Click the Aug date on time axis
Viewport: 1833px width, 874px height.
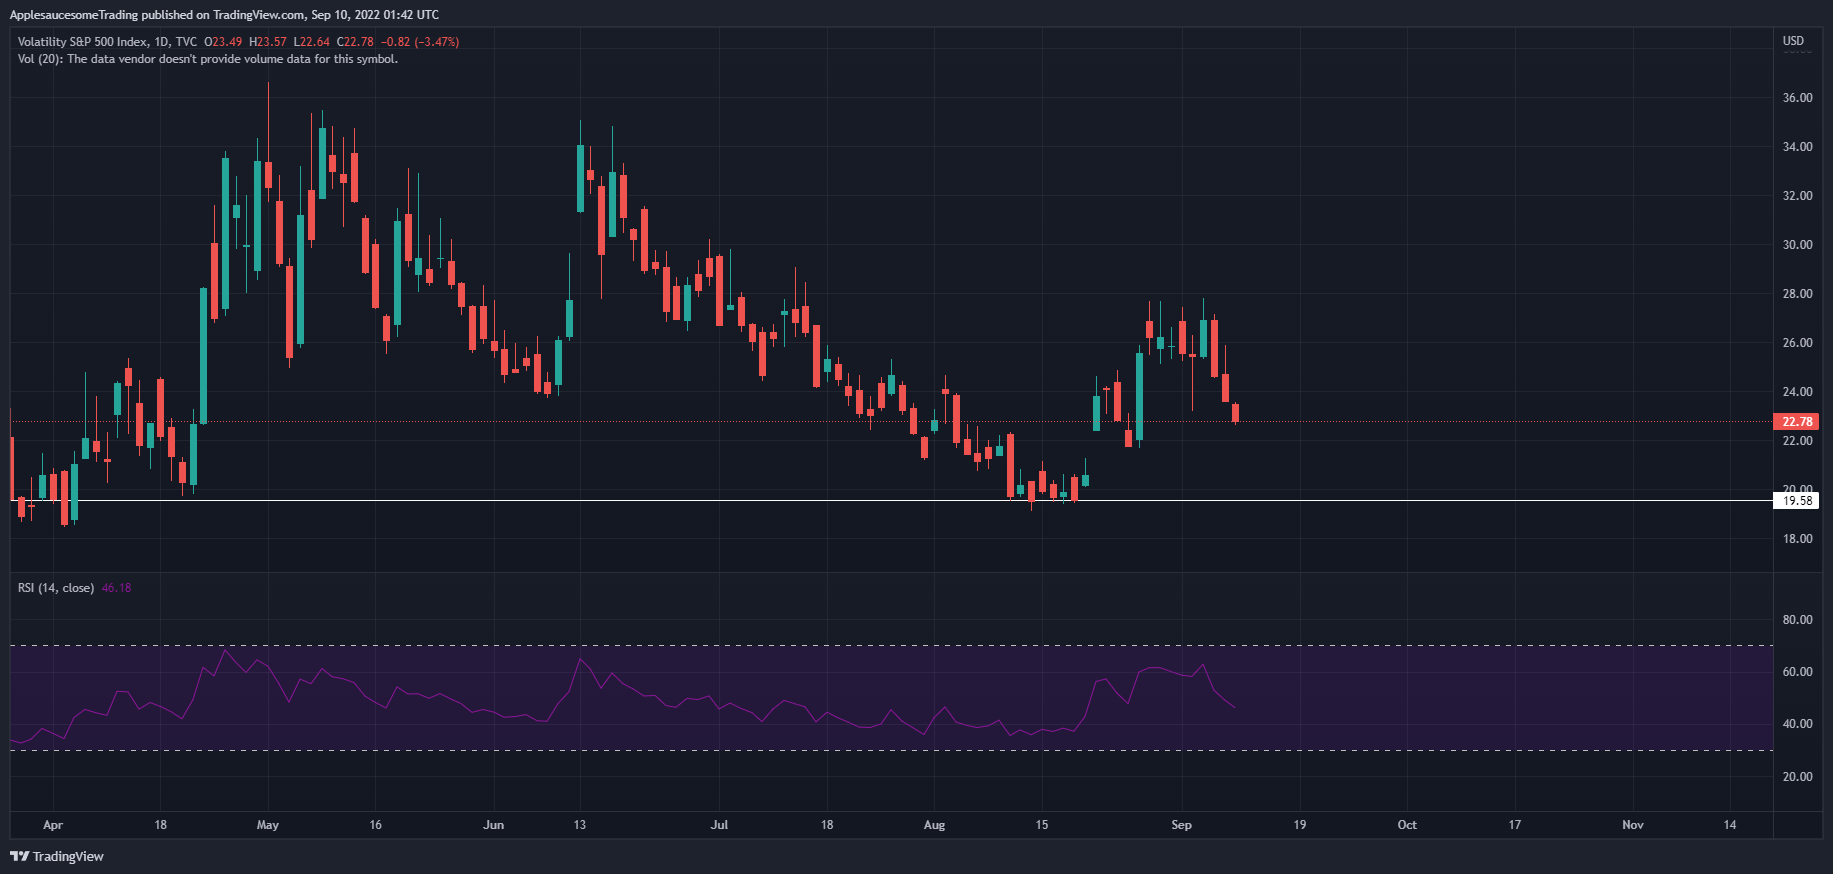[934, 825]
